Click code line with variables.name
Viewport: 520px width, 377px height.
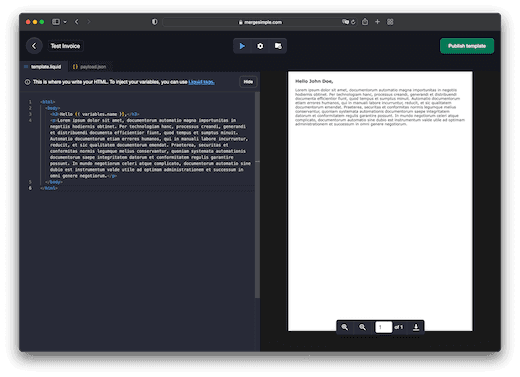[x=94, y=114]
